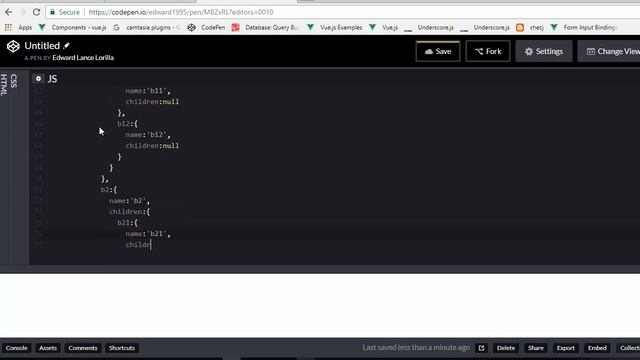Switch to the HTML editor tab
The height and width of the screenshot is (360, 640).
[x=4, y=85]
